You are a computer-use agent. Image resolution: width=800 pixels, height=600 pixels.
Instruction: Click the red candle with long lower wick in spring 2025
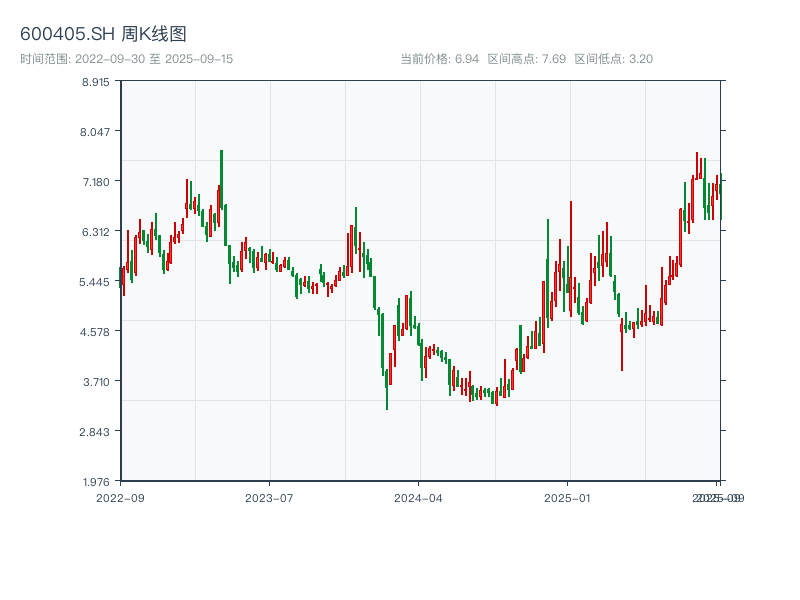(622, 344)
